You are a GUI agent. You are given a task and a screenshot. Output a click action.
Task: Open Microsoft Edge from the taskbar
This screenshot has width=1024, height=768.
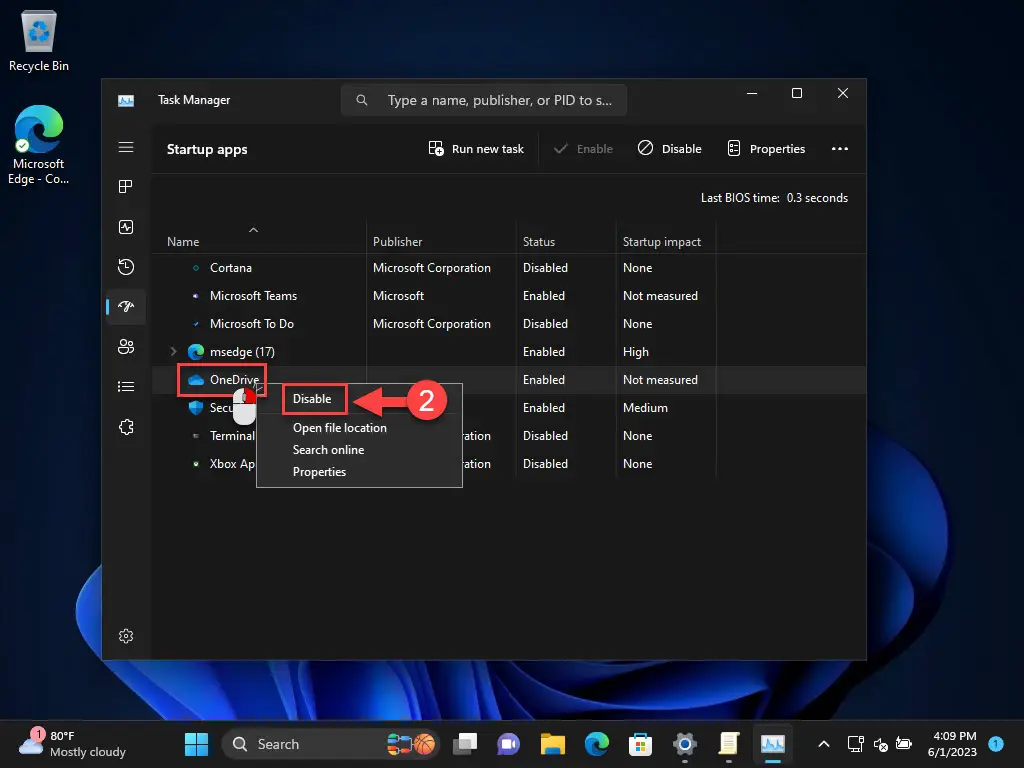click(x=596, y=744)
